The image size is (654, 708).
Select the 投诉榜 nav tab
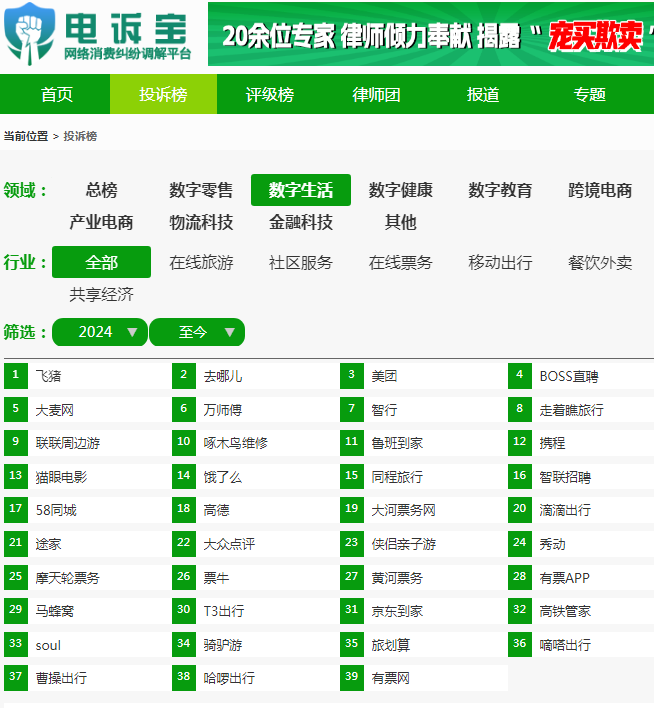[x=163, y=94]
